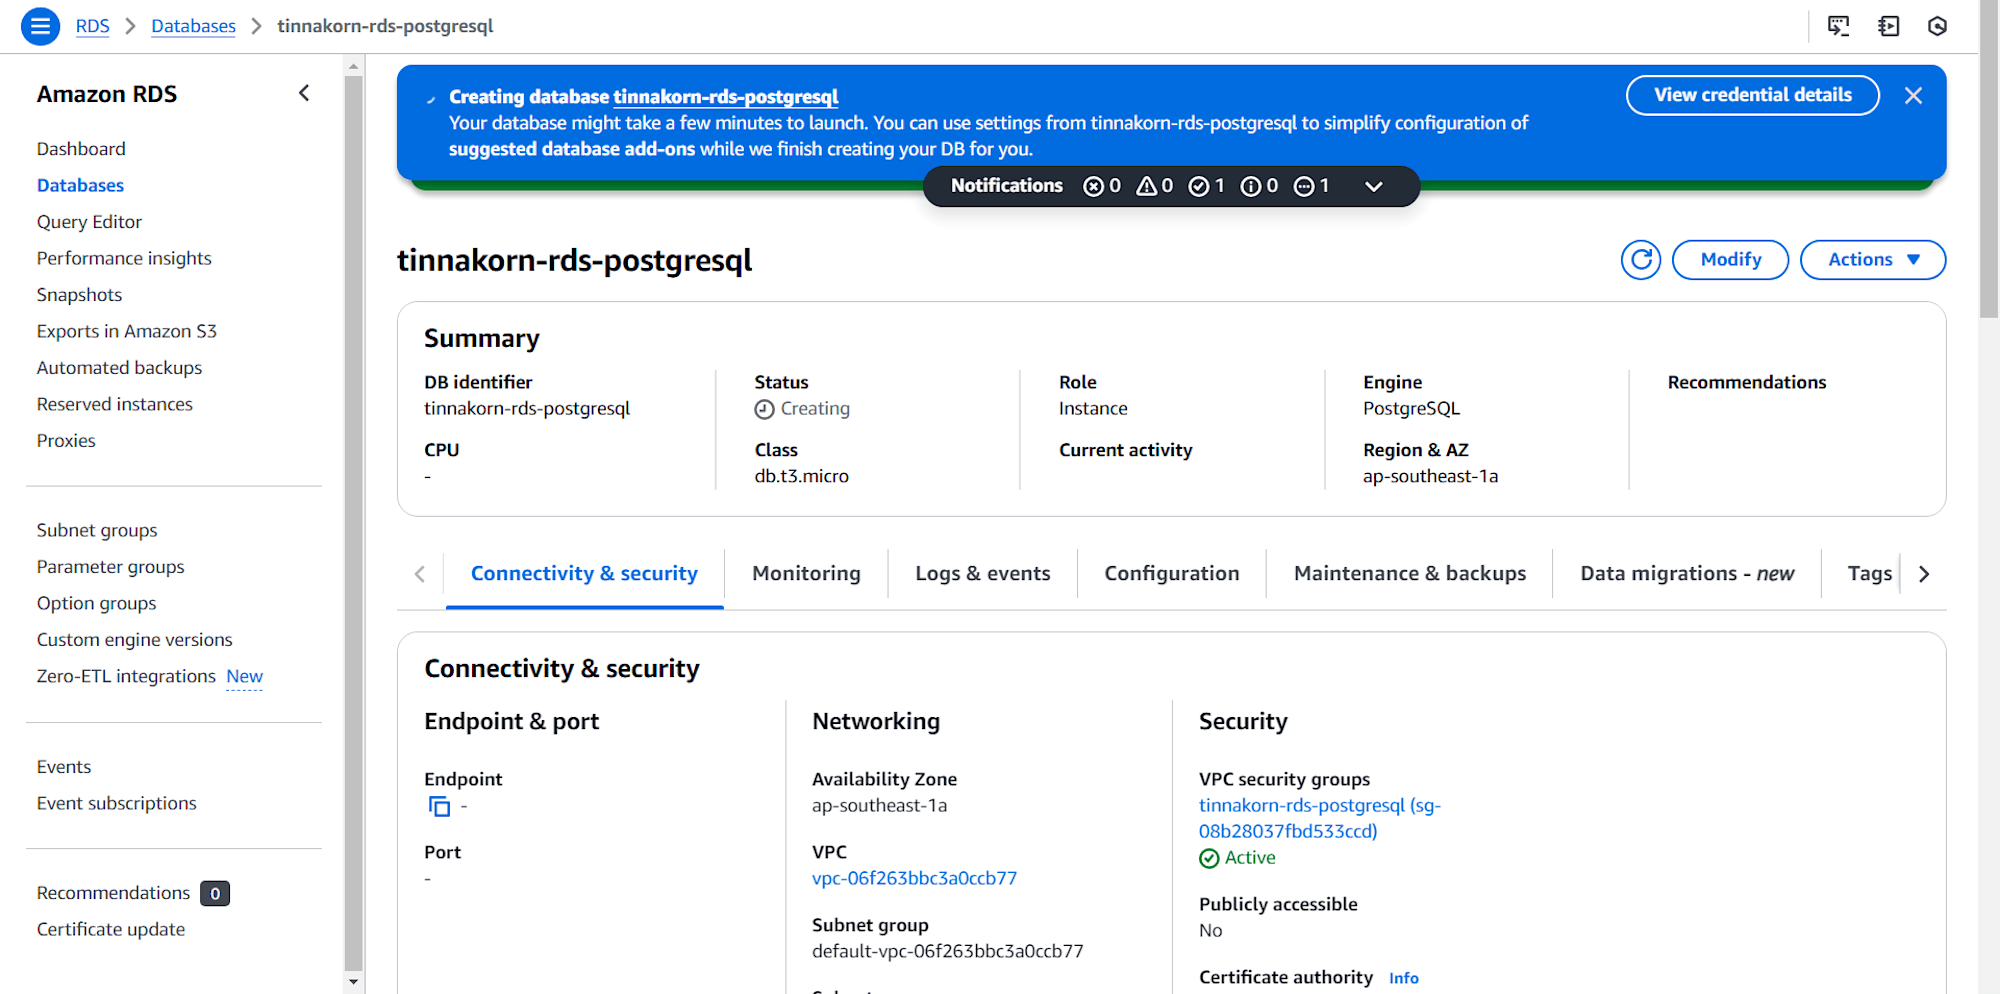Open the hamburger navigation menu
Image resolution: width=2000 pixels, height=994 pixels.
[40, 26]
